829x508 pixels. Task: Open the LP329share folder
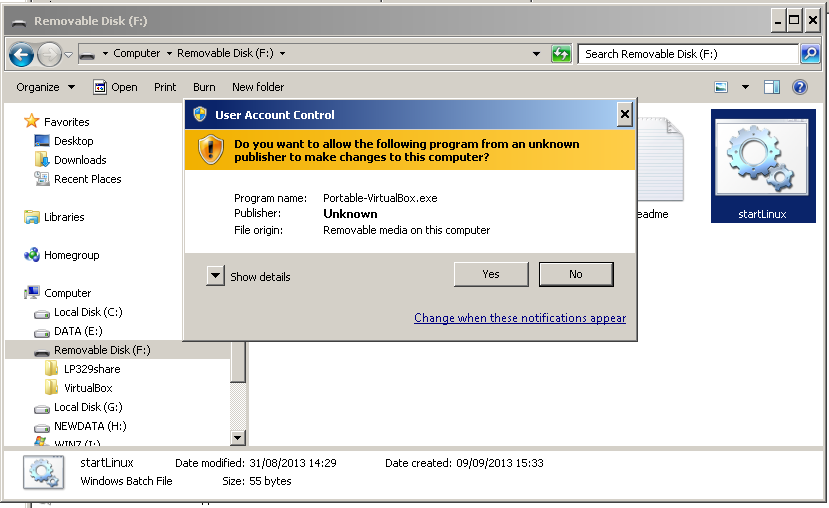tap(82, 369)
